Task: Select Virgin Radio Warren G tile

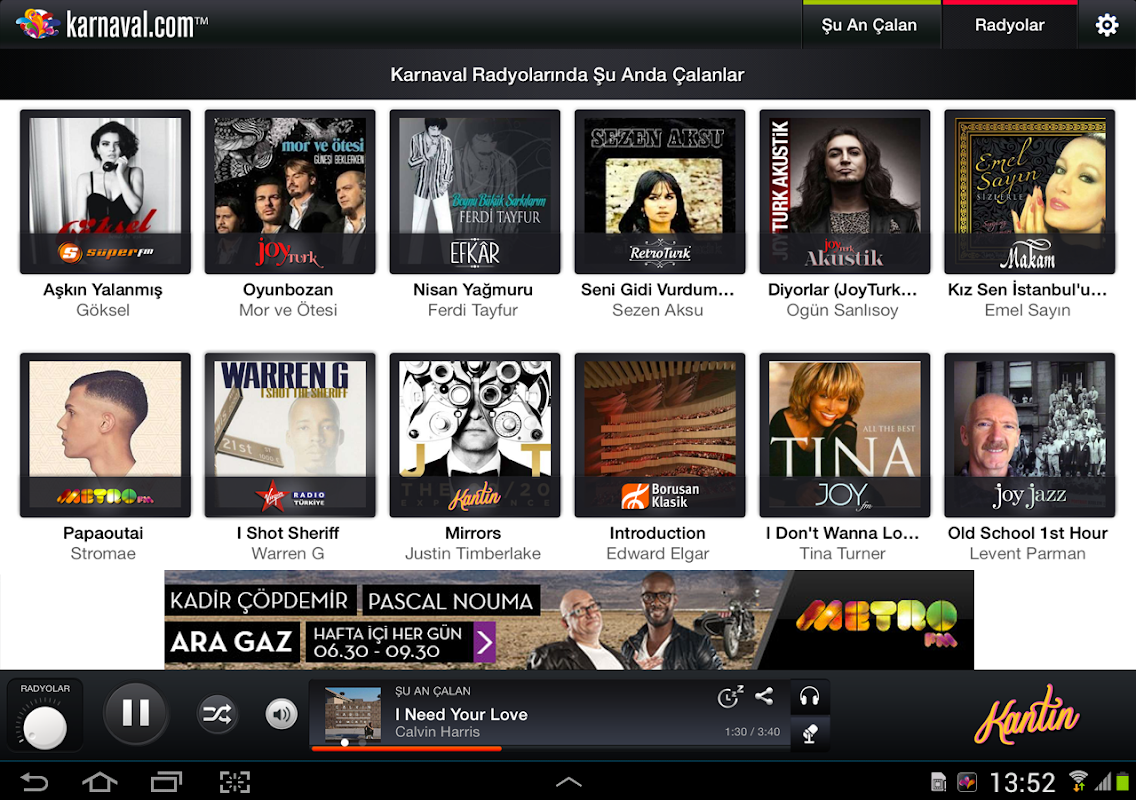Action: pyautogui.click(x=290, y=435)
